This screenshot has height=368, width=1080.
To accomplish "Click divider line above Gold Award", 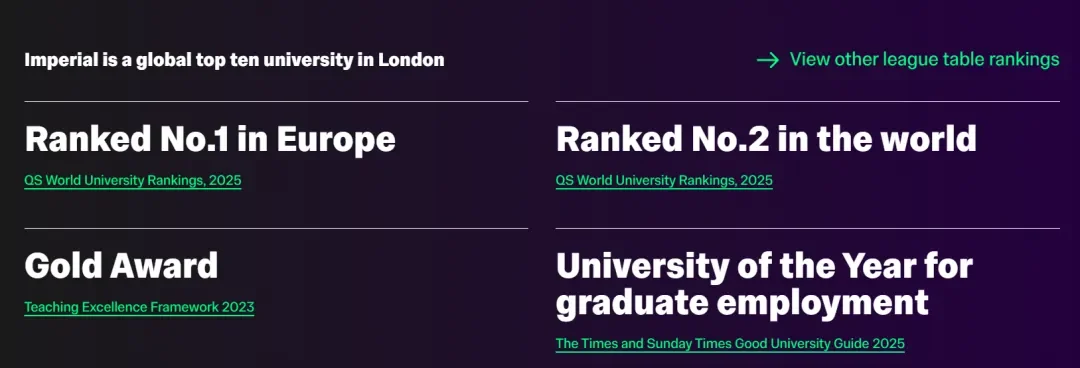I will click(276, 228).
